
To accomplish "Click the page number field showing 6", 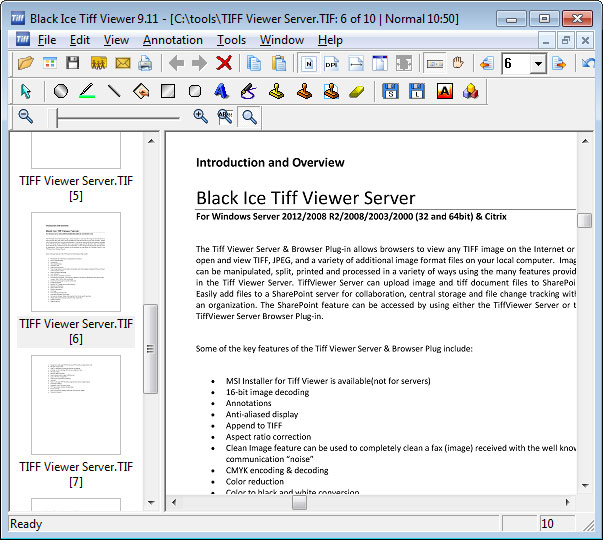I will coord(516,63).
